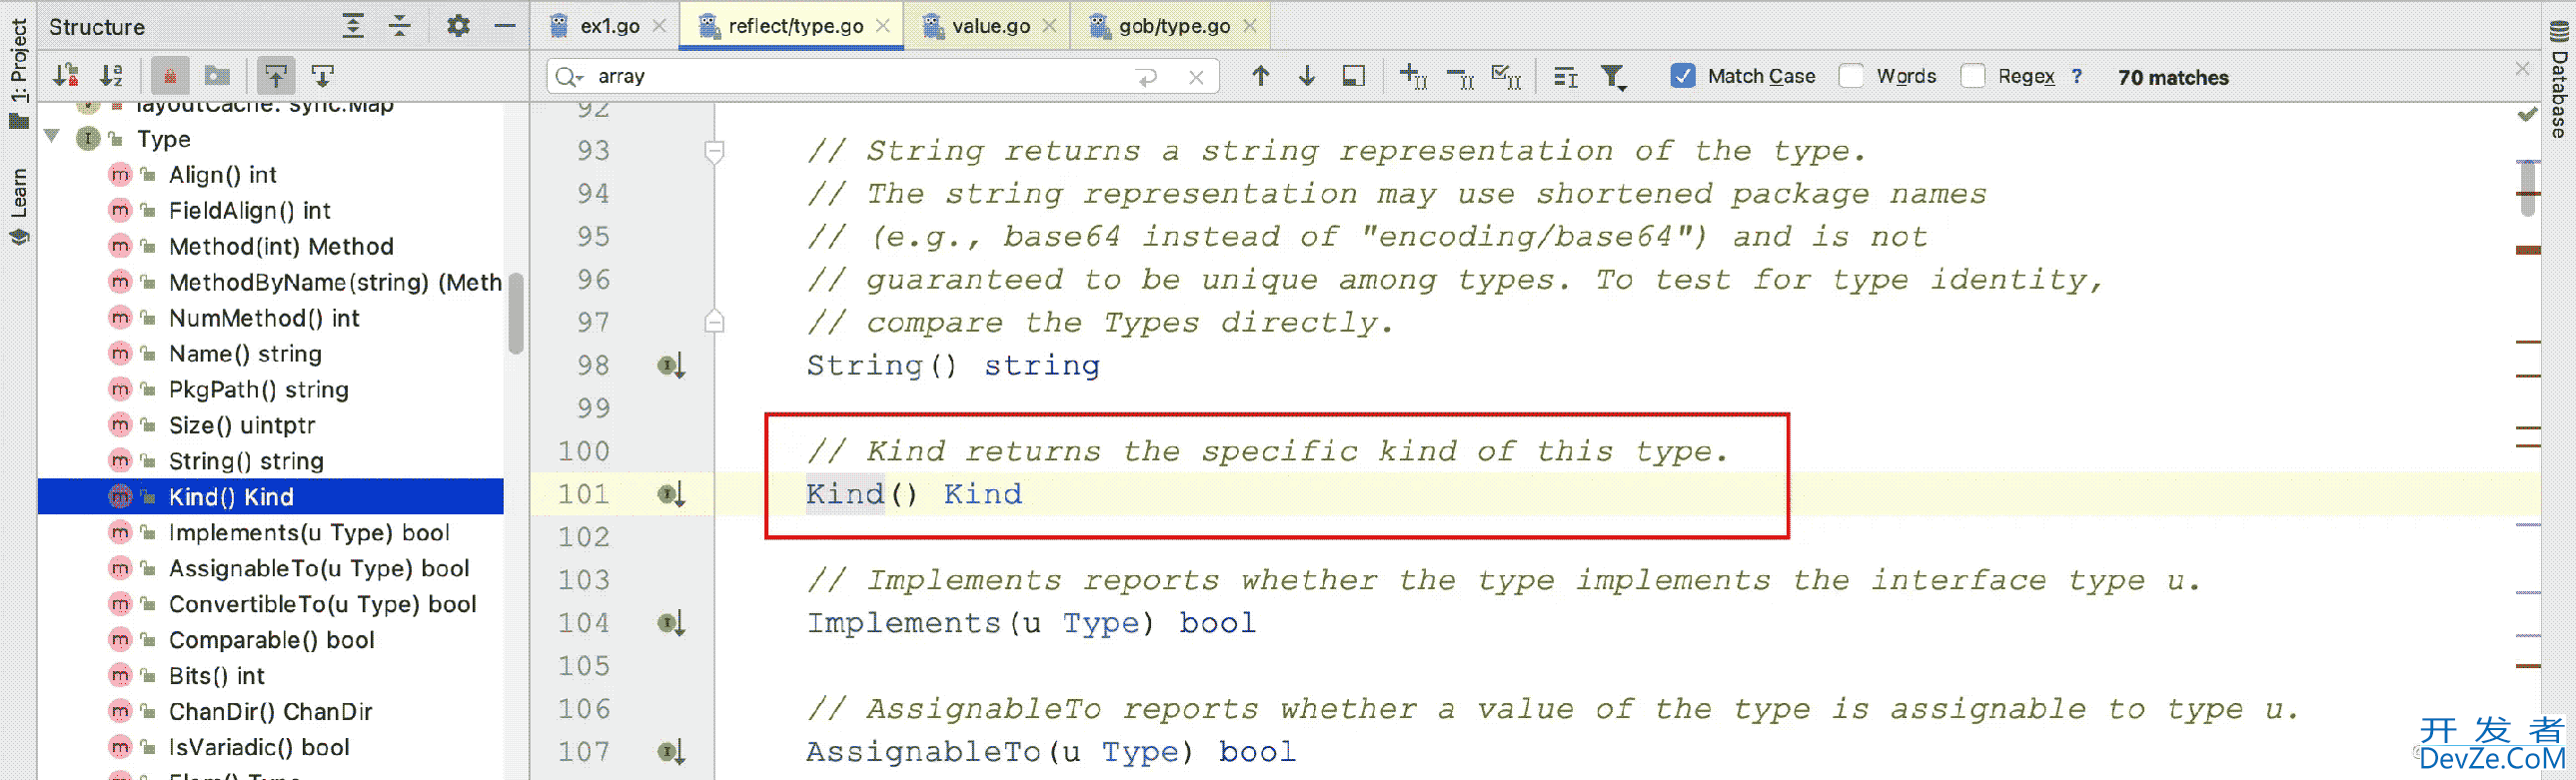Open search history dropdown magnifier
The height and width of the screenshot is (780, 2576).
pos(569,77)
